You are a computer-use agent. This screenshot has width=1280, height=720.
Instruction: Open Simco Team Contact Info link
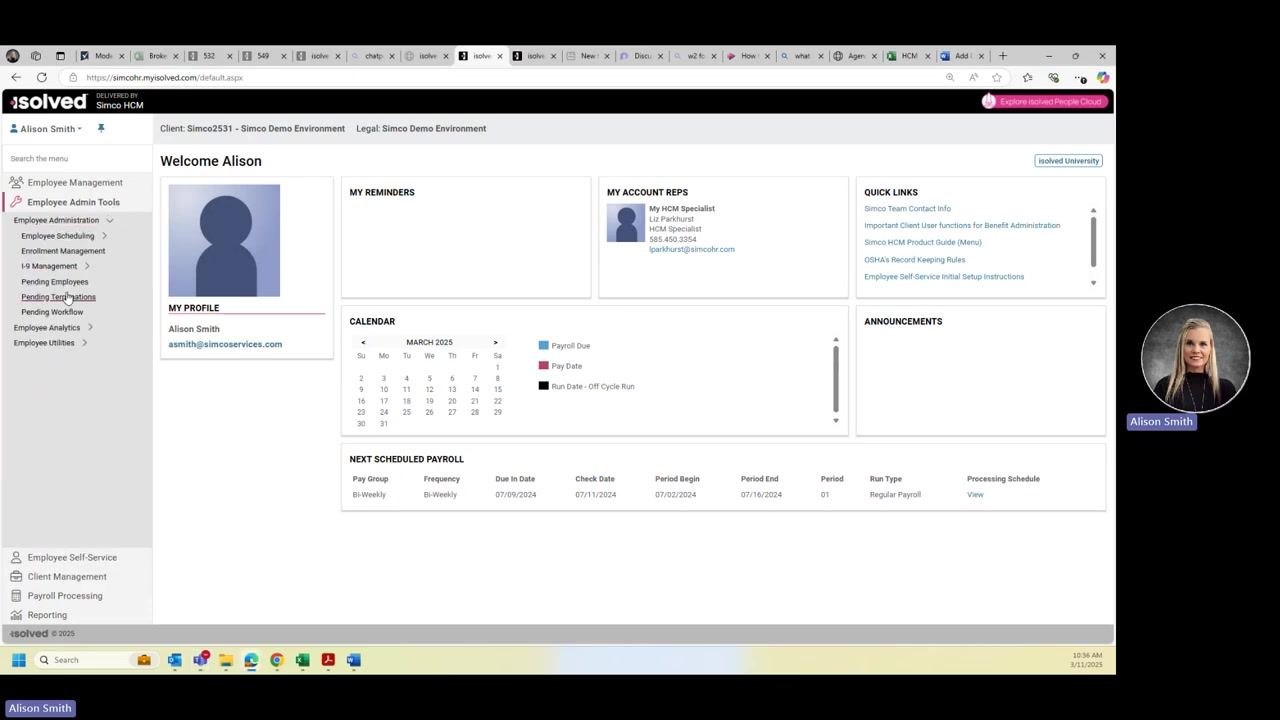tap(908, 209)
